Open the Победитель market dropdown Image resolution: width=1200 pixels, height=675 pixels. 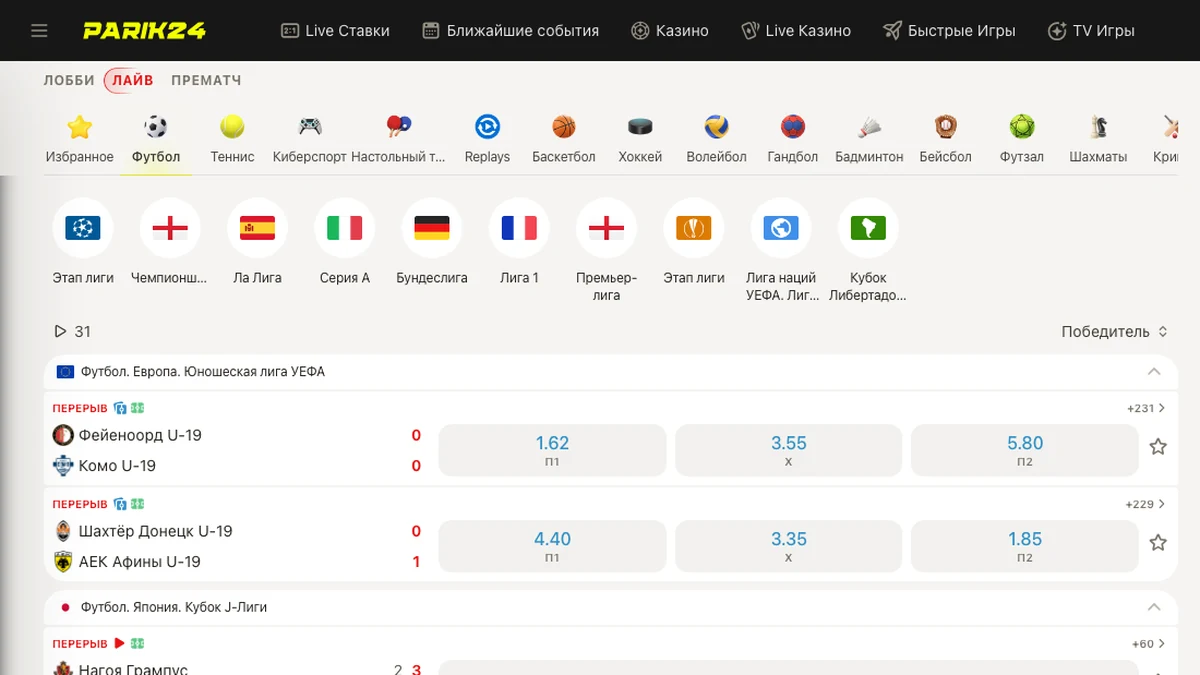click(x=1114, y=331)
